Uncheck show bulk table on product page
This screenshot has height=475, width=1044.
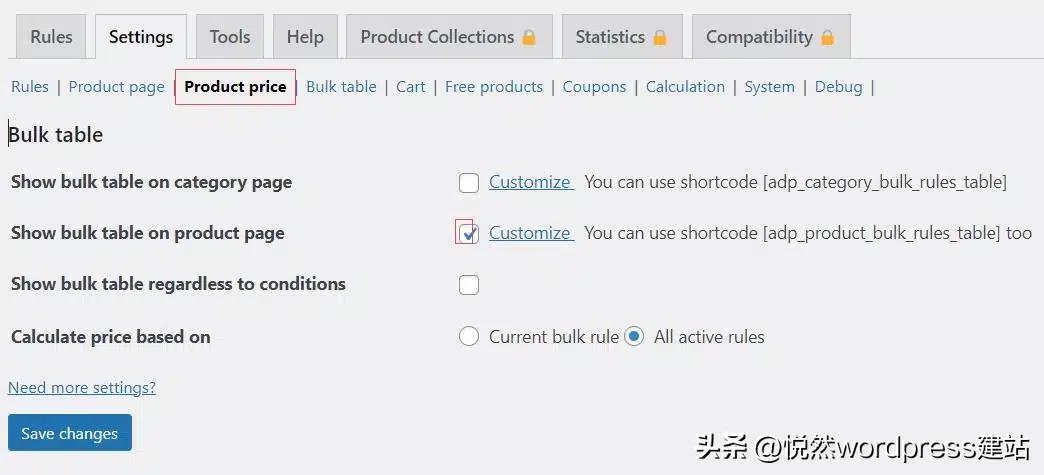[469, 233]
